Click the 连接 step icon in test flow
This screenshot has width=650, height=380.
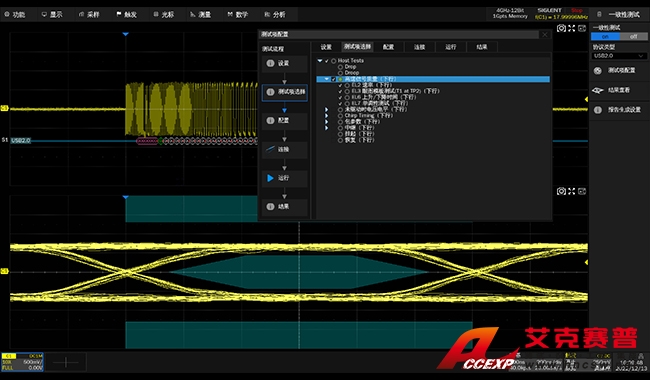click(270, 149)
